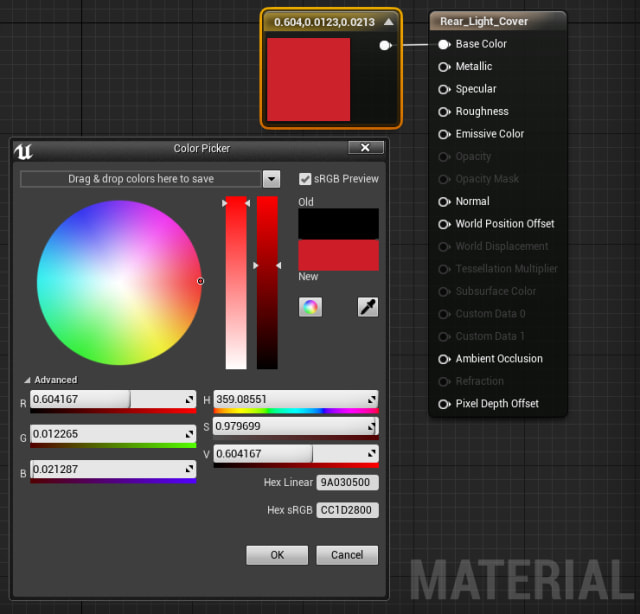Select the Ambient Occlusion input pin
The image size is (640, 614).
click(x=444, y=359)
